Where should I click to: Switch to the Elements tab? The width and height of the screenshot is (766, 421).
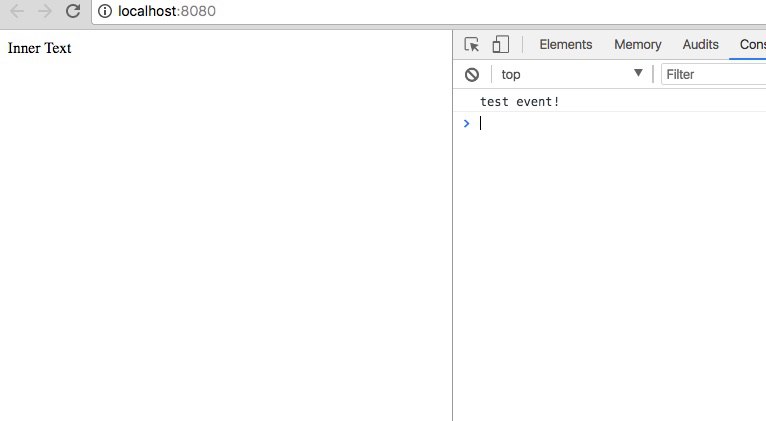565,44
